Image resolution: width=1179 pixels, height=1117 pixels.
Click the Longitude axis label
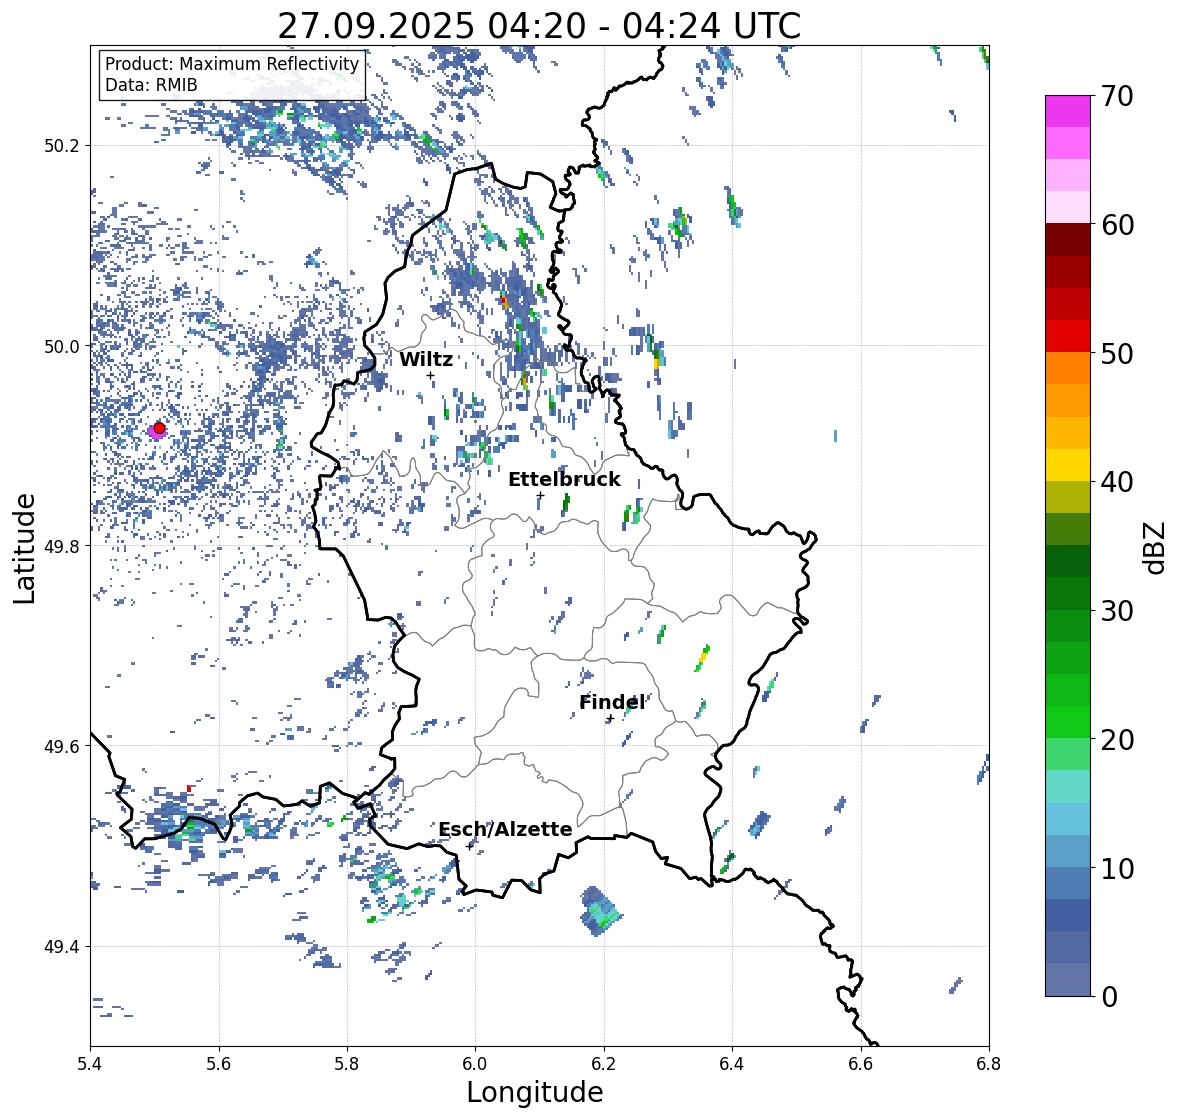pos(535,1092)
